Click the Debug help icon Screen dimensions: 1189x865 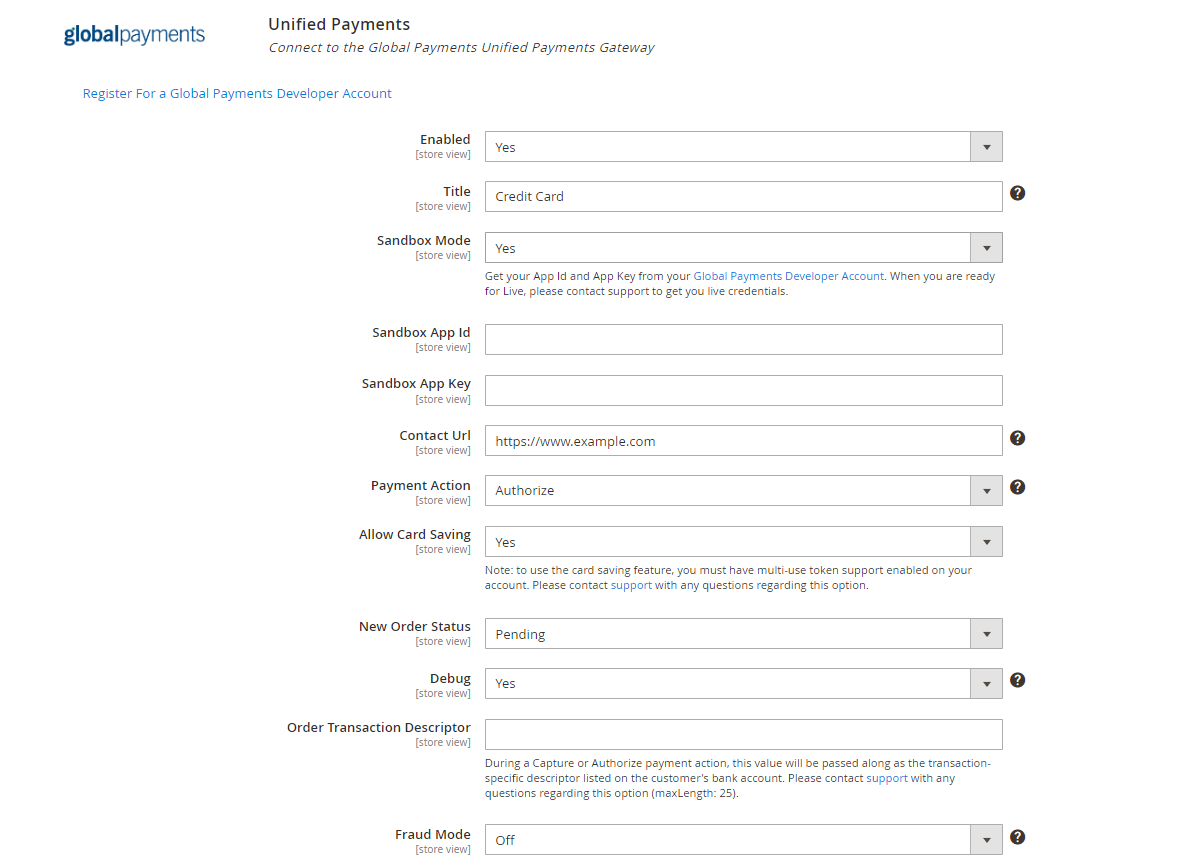[x=1017, y=680]
